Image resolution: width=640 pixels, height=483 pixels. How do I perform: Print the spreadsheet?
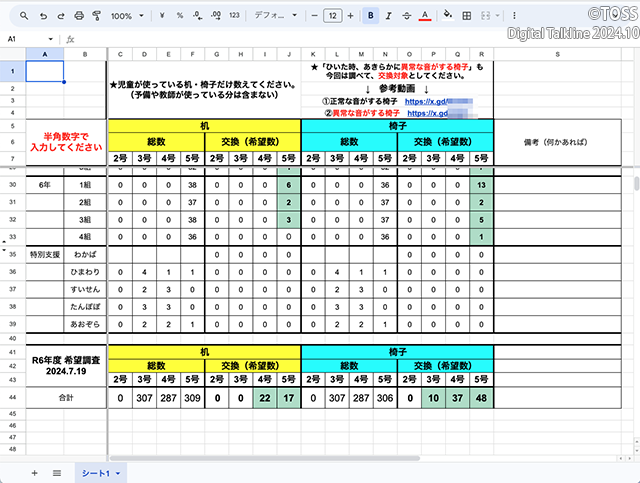[x=79, y=16]
